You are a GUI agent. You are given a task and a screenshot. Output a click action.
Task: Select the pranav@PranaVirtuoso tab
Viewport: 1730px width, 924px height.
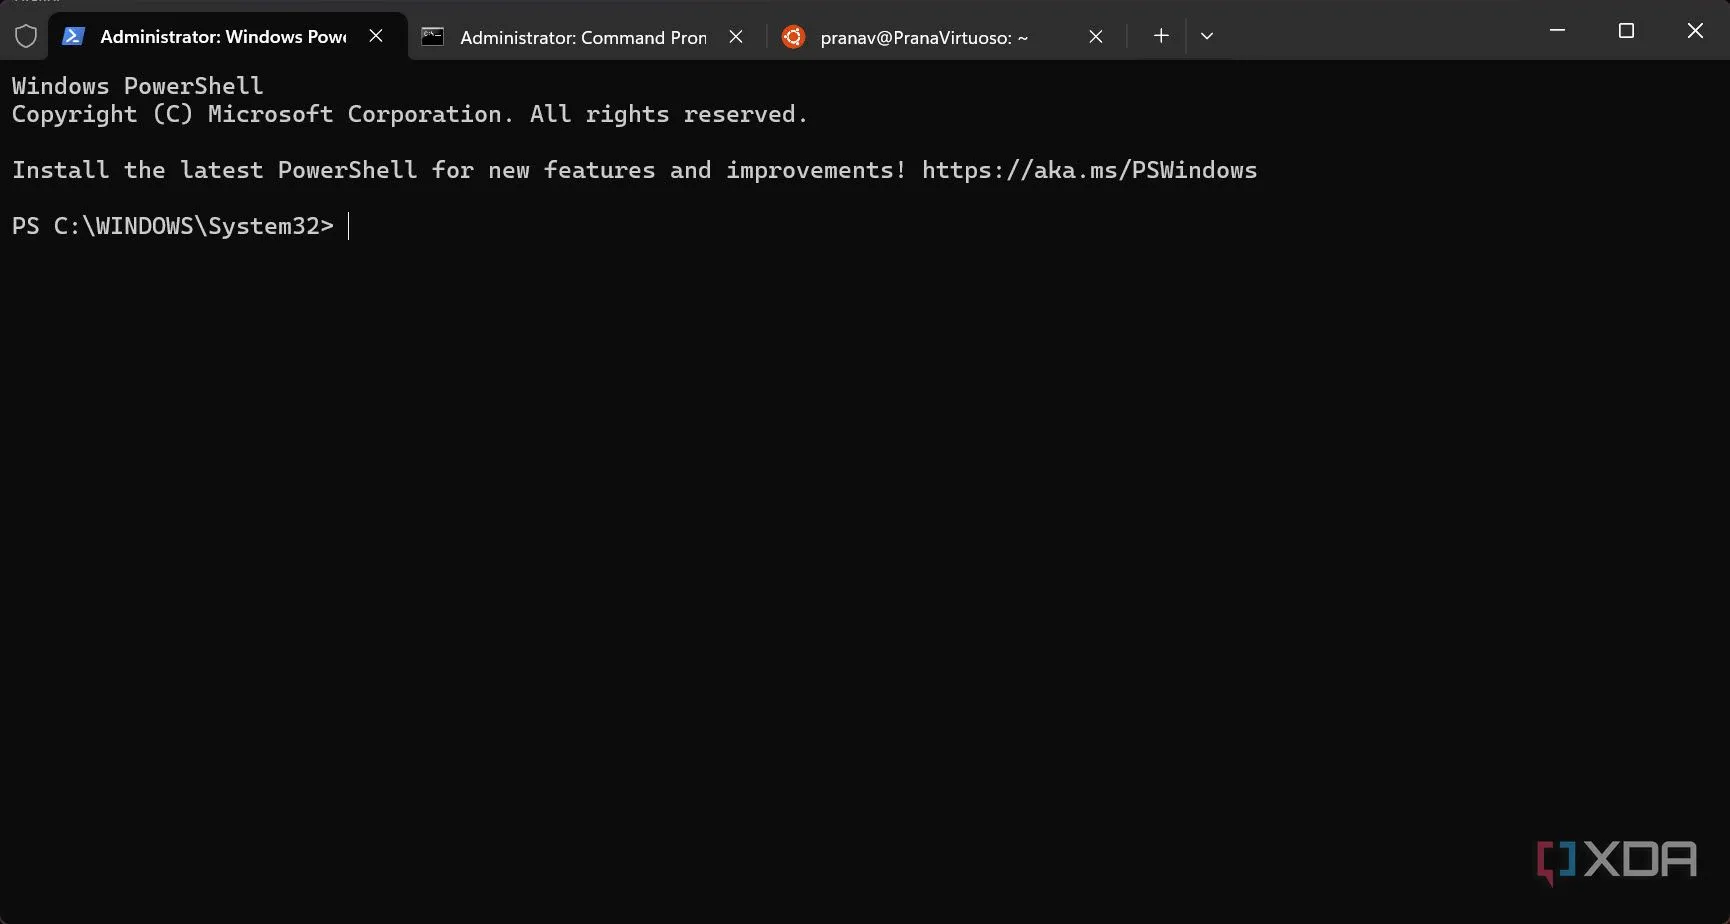[x=923, y=37]
